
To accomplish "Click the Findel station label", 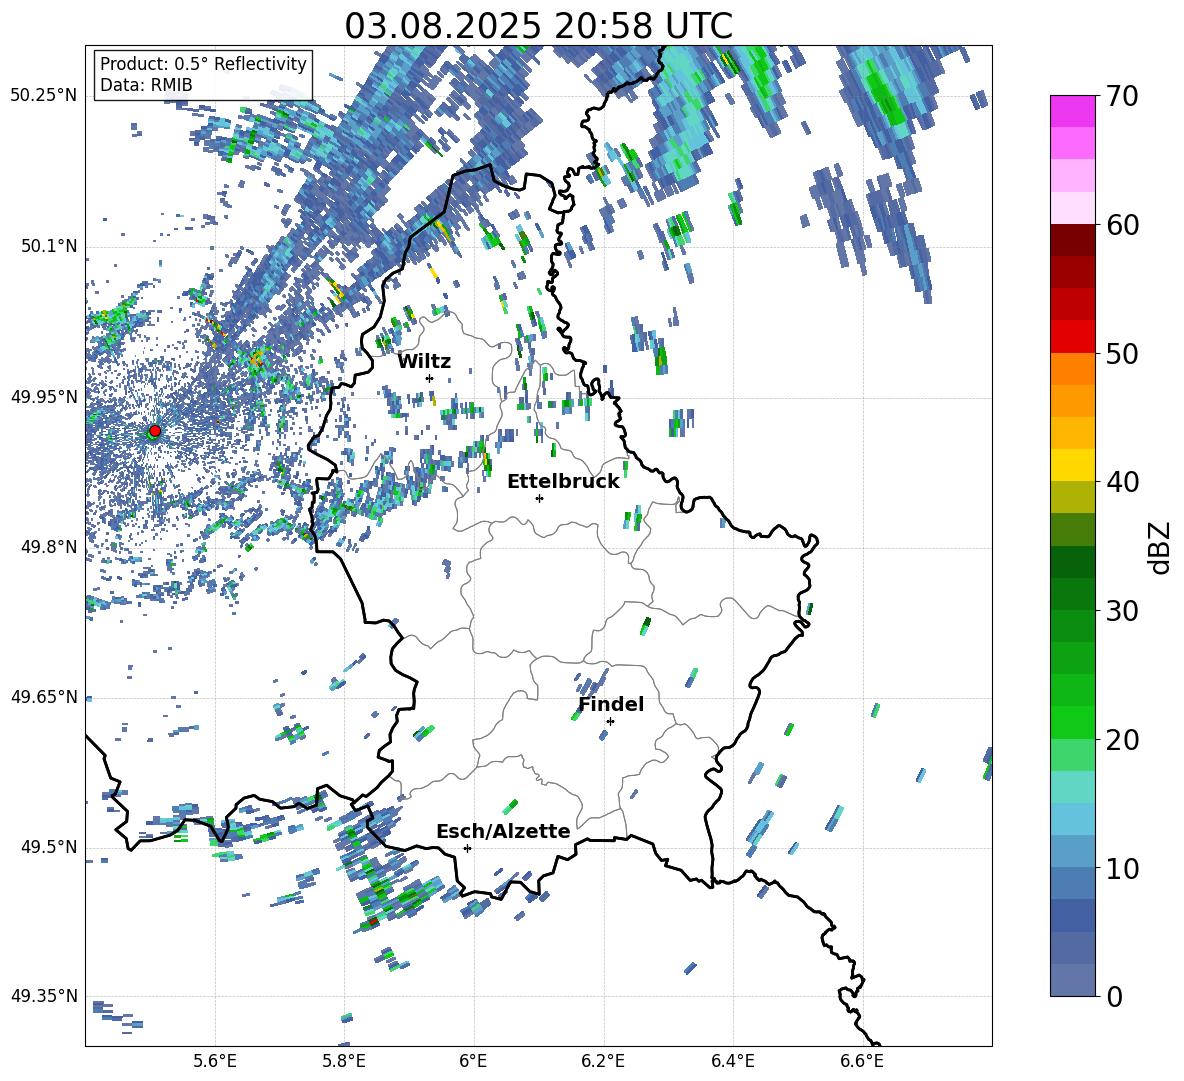I will click(x=611, y=704).
